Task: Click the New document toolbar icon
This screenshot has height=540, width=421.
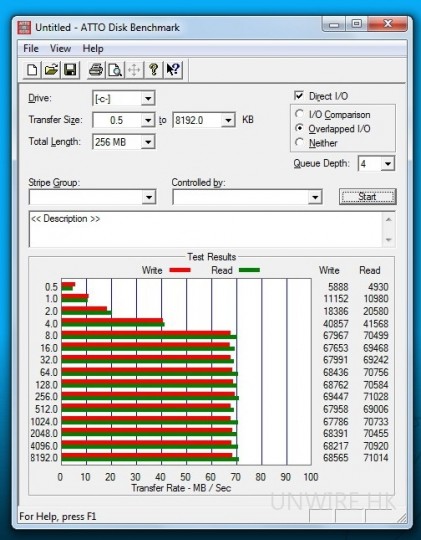Action: click(x=32, y=70)
